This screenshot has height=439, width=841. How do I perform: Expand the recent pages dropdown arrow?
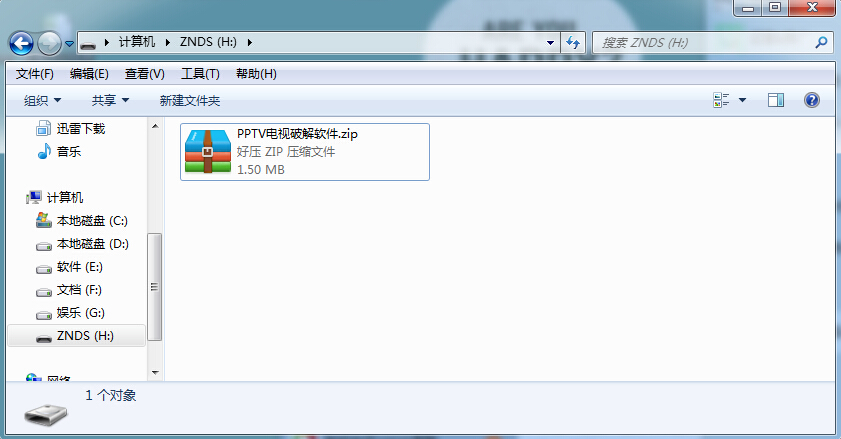[69, 43]
